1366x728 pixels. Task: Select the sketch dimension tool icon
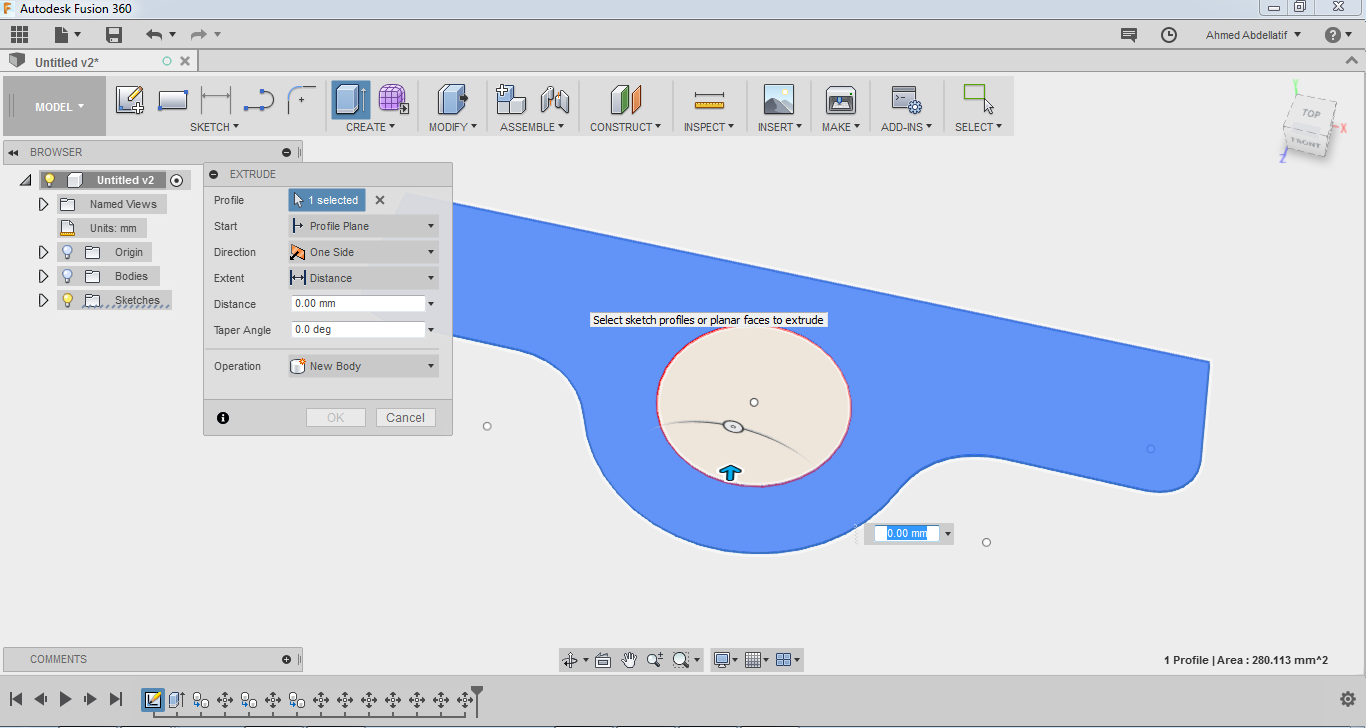point(216,100)
